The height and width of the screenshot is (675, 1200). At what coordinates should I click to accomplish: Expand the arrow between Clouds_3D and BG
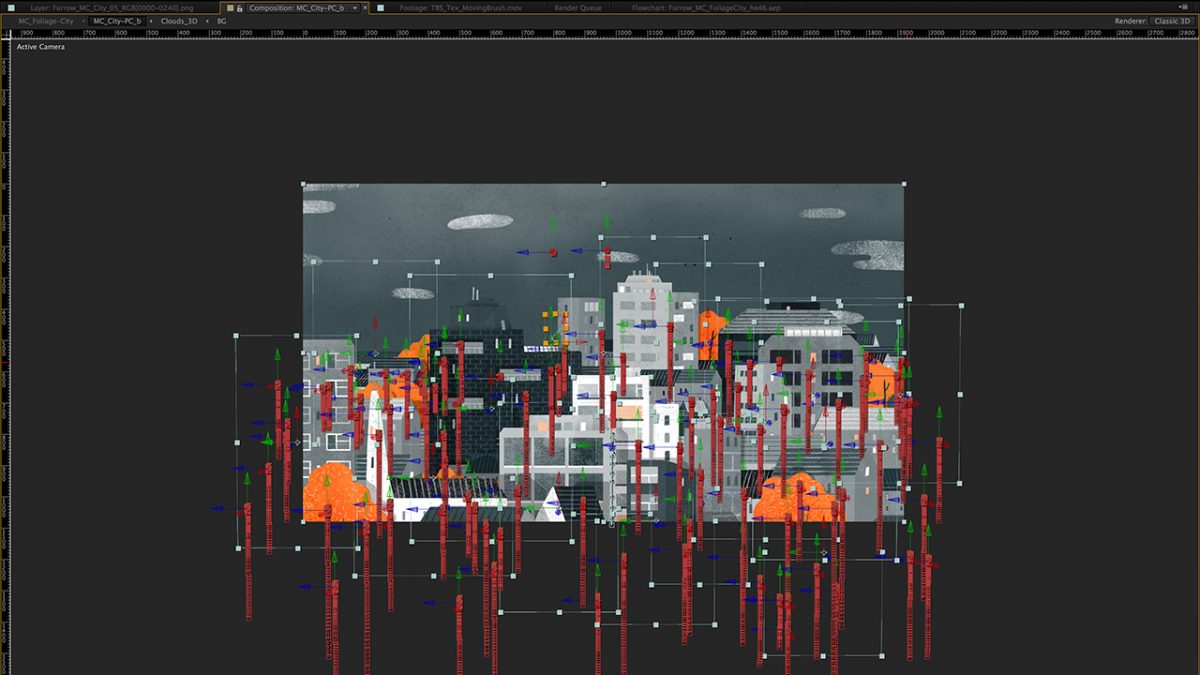pyautogui.click(x=208, y=21)
